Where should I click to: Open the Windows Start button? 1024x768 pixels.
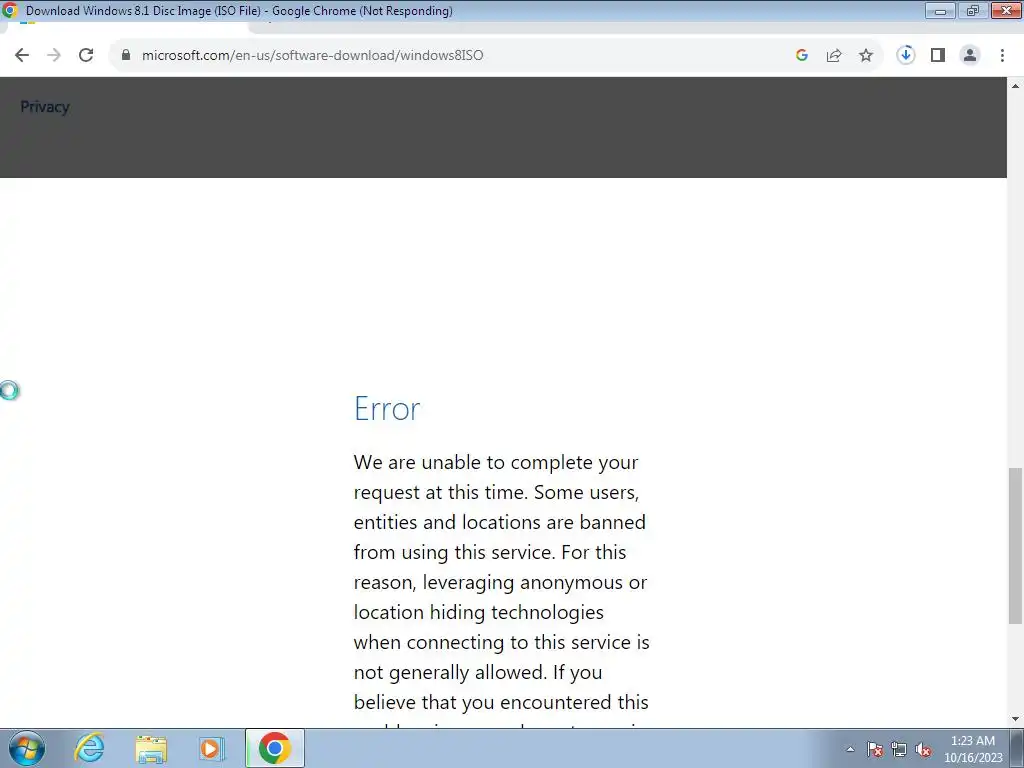point(27,748)
